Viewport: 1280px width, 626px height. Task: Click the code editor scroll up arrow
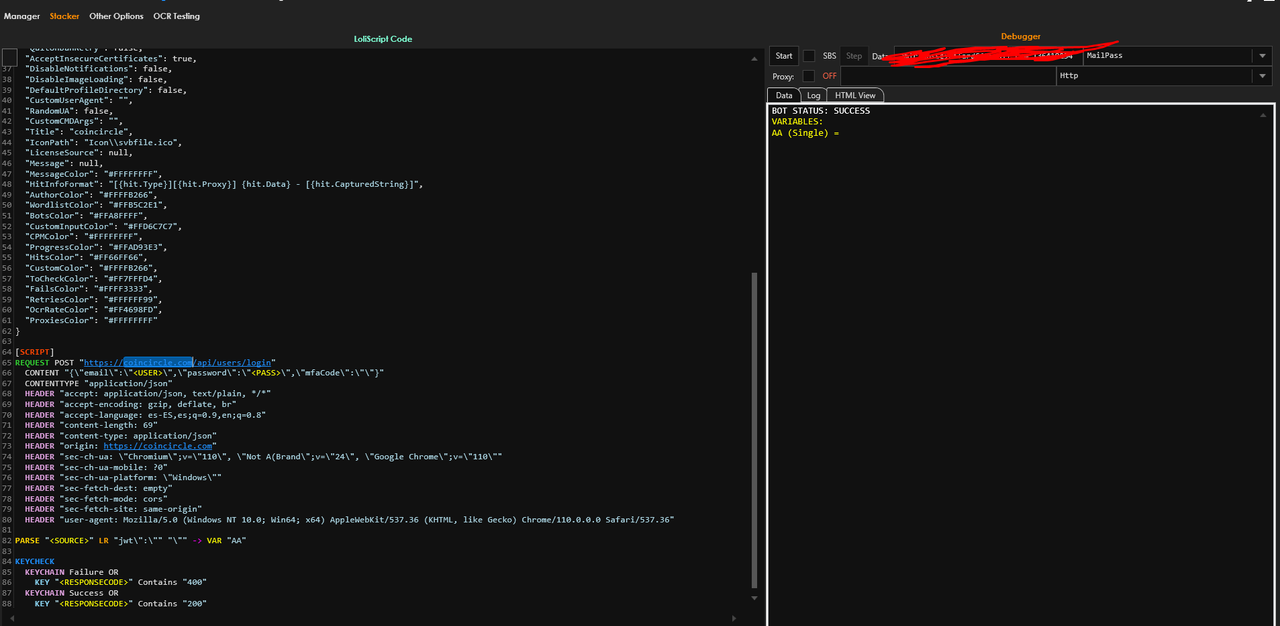(x=755, y=59)
